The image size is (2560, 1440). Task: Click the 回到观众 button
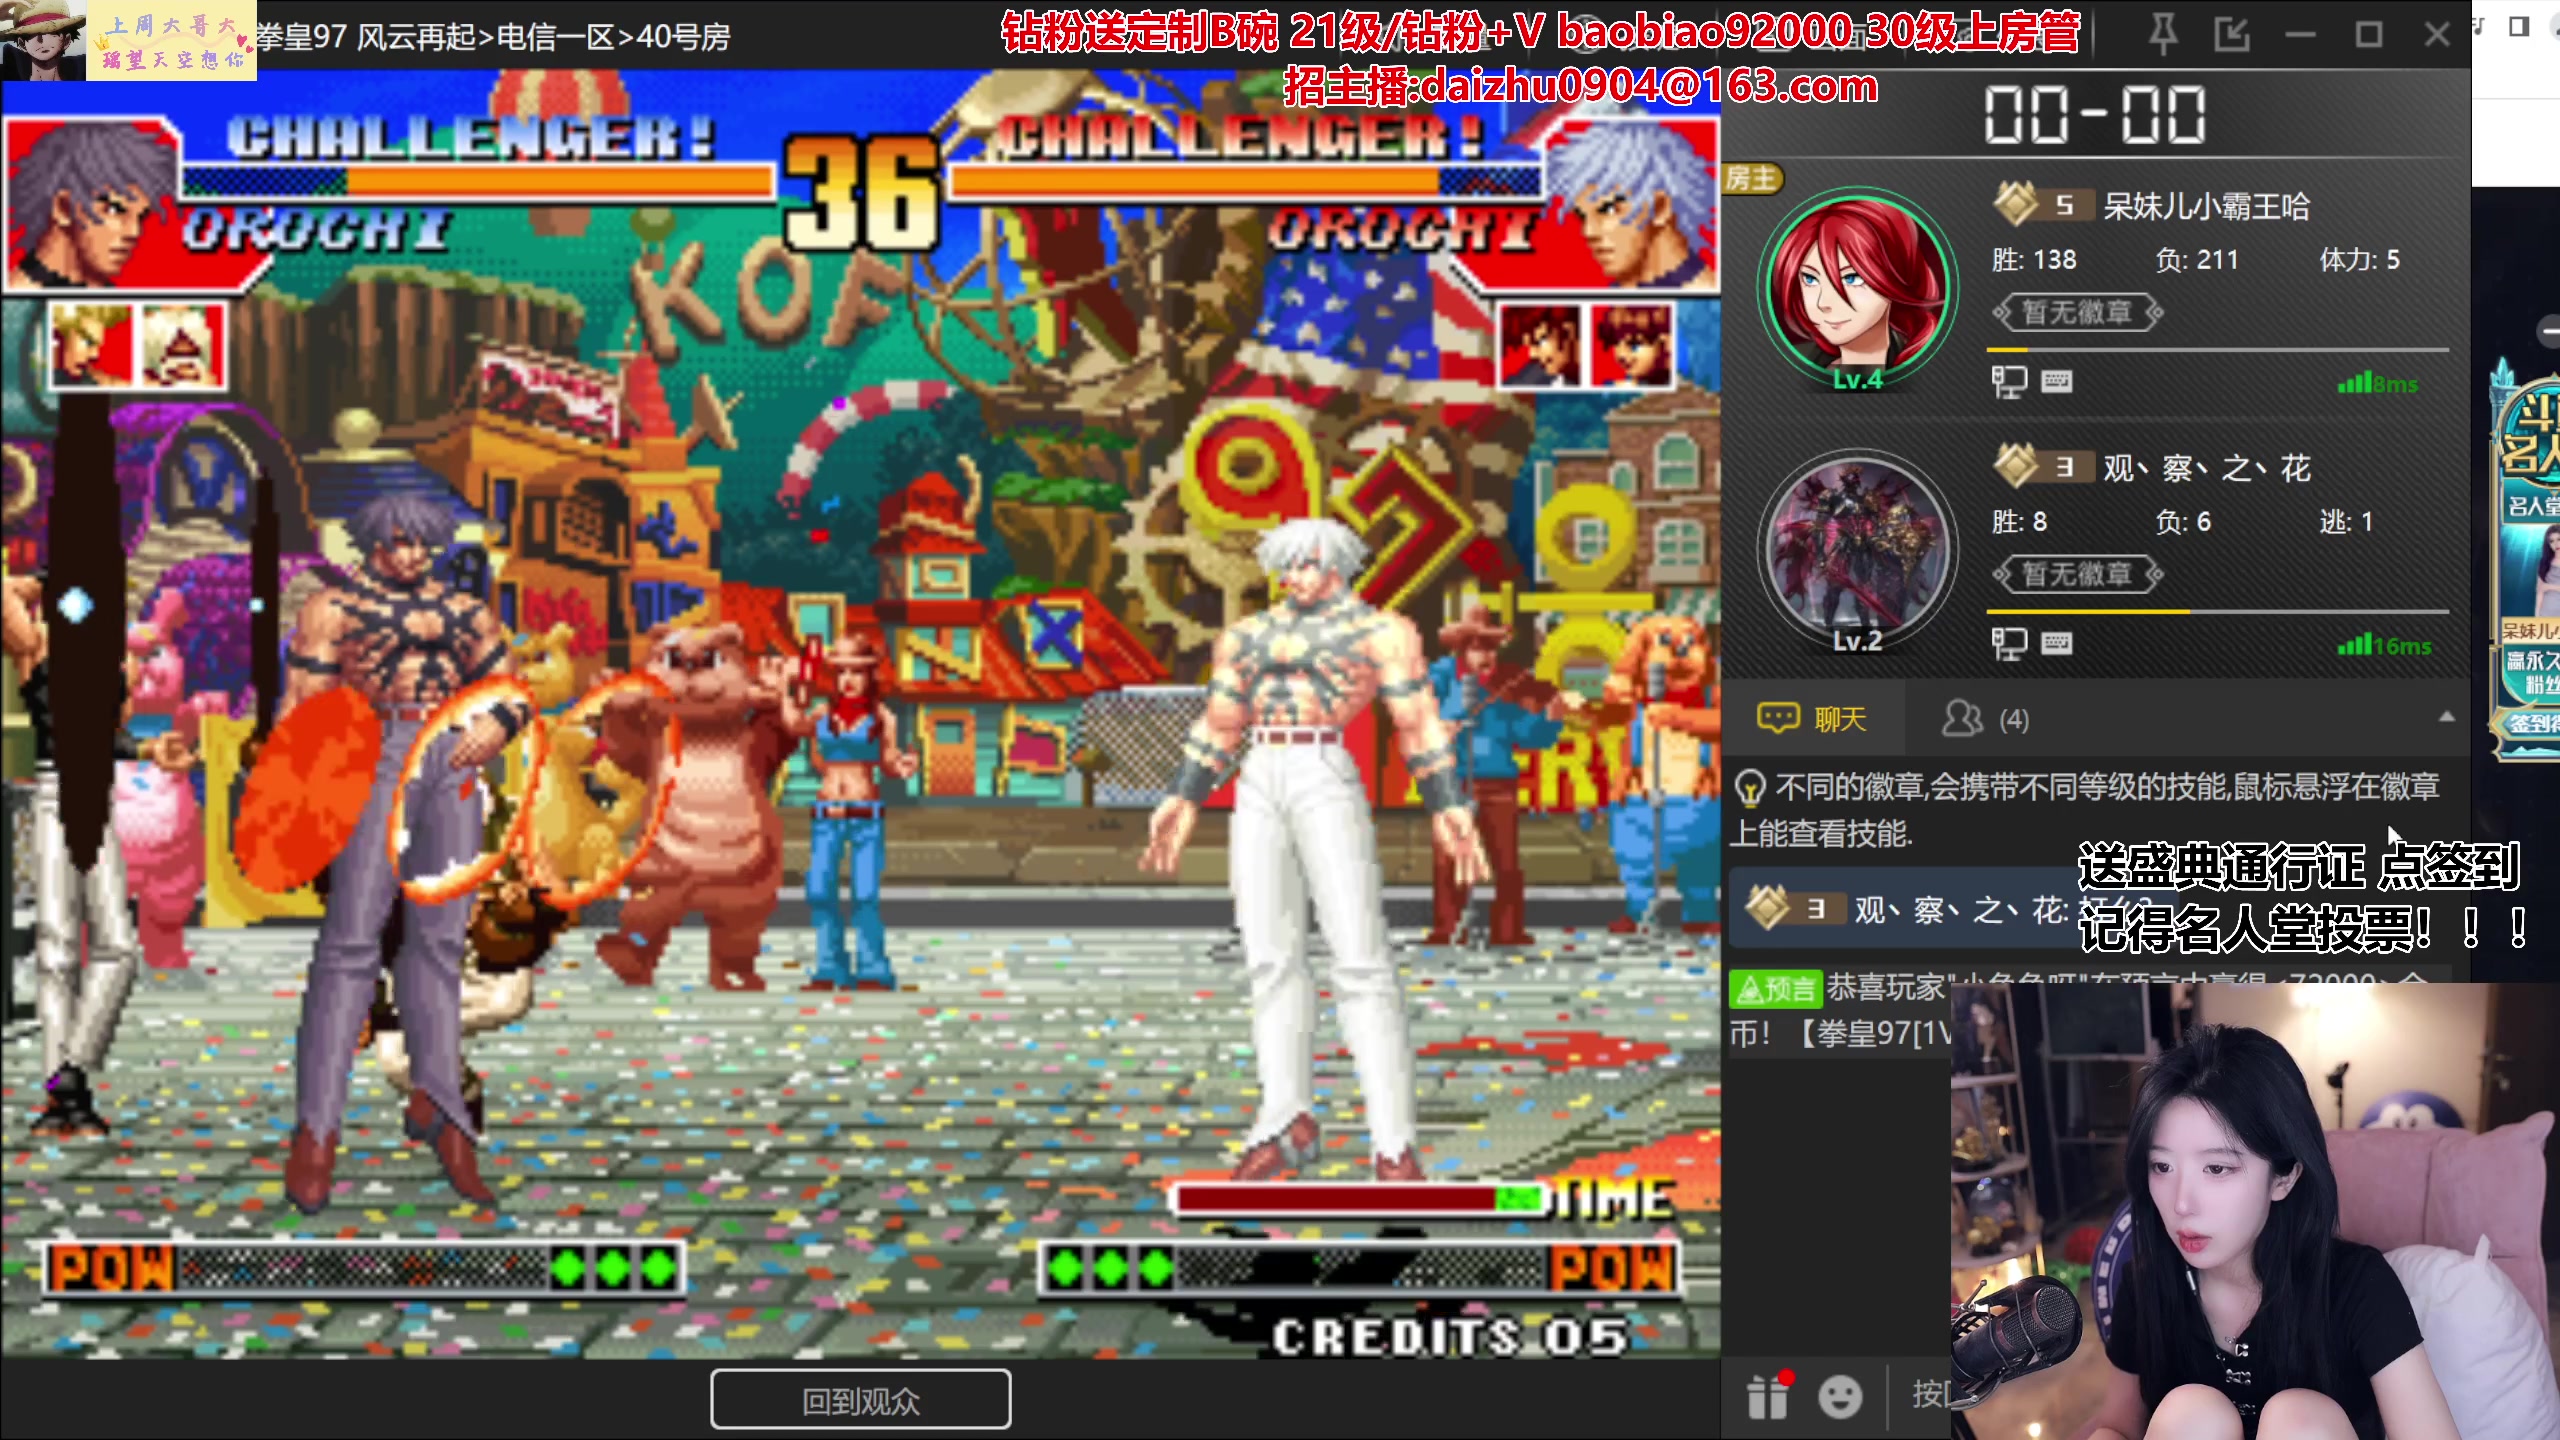[861, 1400]
